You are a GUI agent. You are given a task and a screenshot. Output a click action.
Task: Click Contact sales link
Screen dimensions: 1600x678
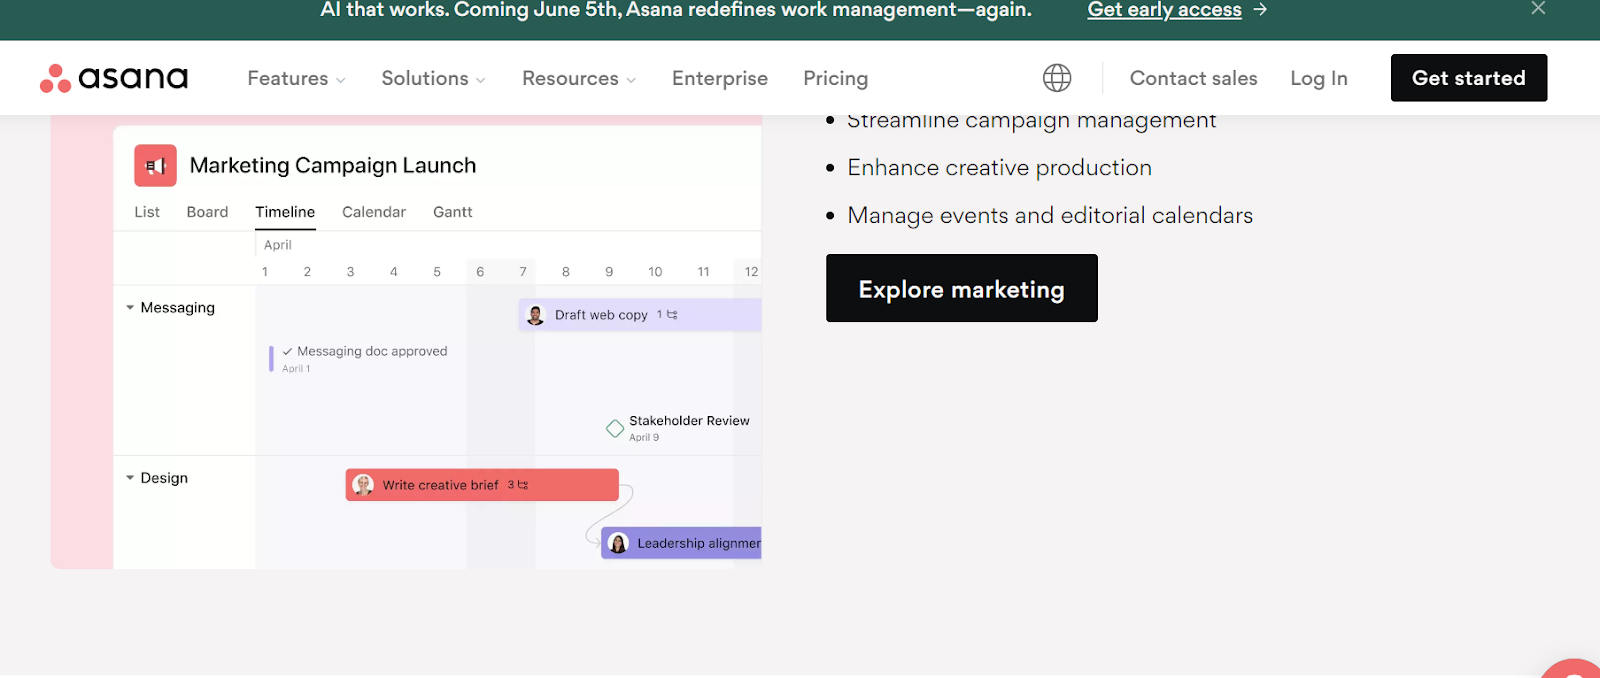1193,78
